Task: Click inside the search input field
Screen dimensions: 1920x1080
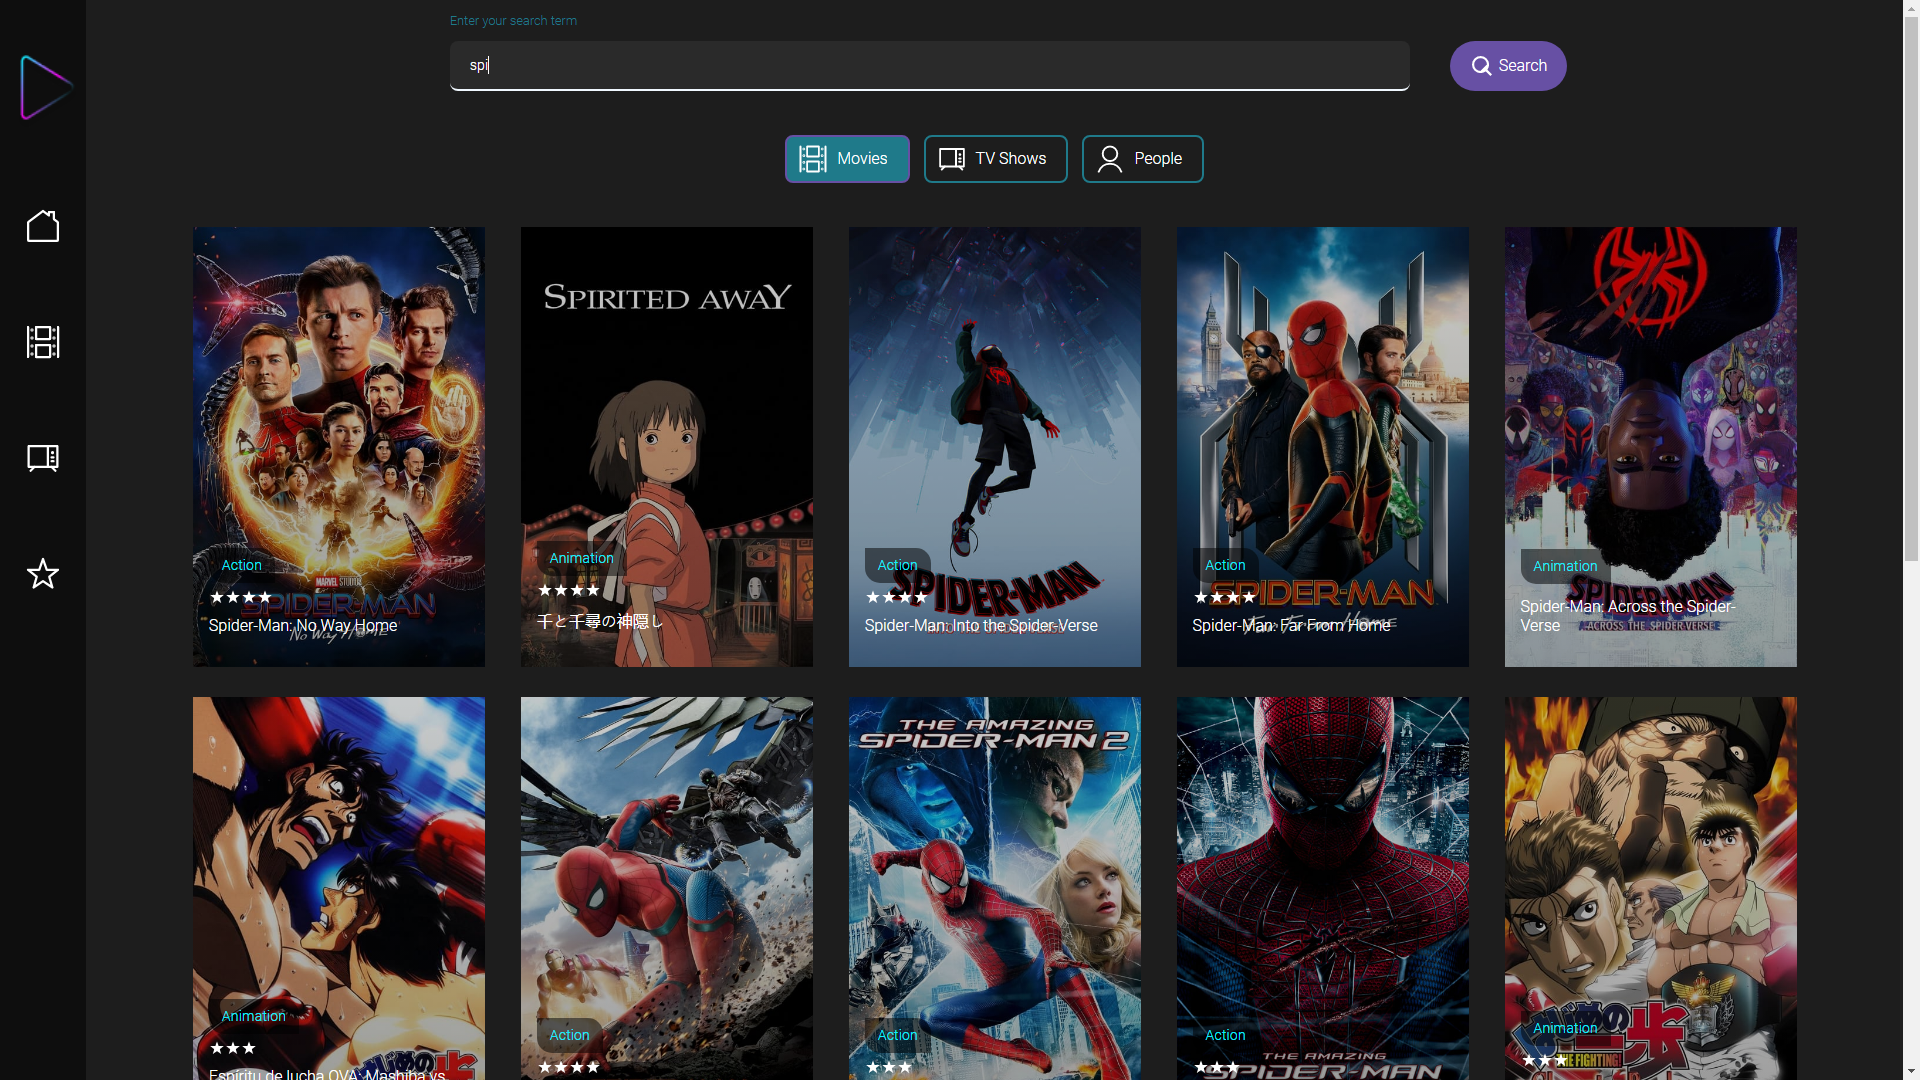Action: (928, 65)
